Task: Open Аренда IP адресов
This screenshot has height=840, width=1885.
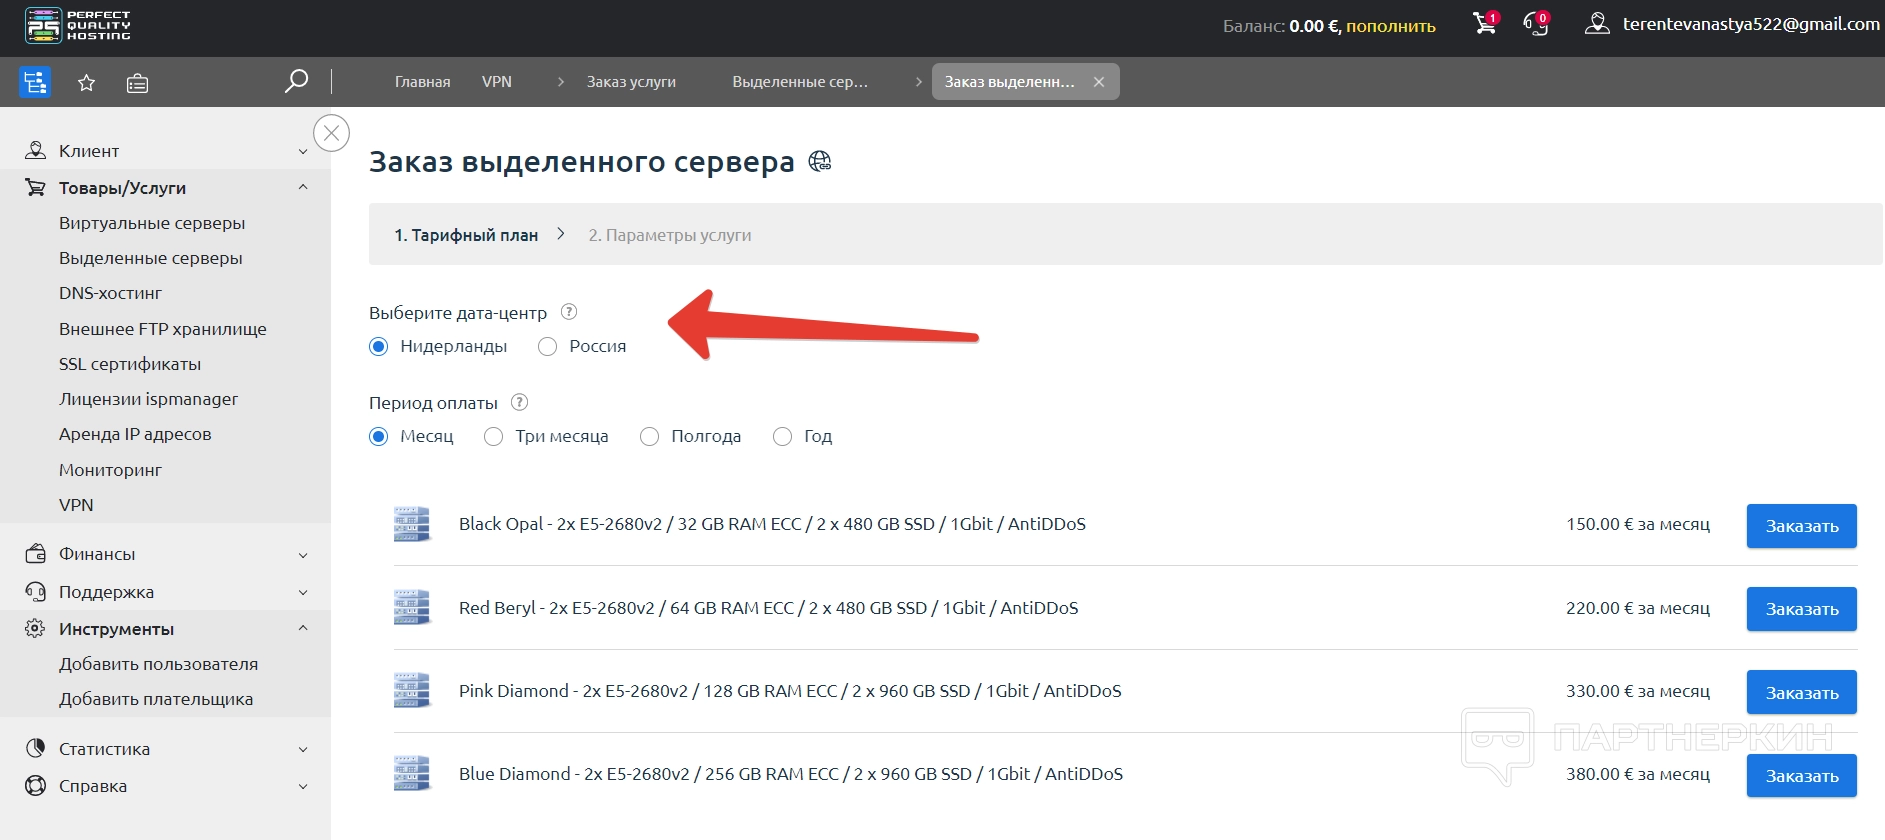Action: [x=135, y=434]
